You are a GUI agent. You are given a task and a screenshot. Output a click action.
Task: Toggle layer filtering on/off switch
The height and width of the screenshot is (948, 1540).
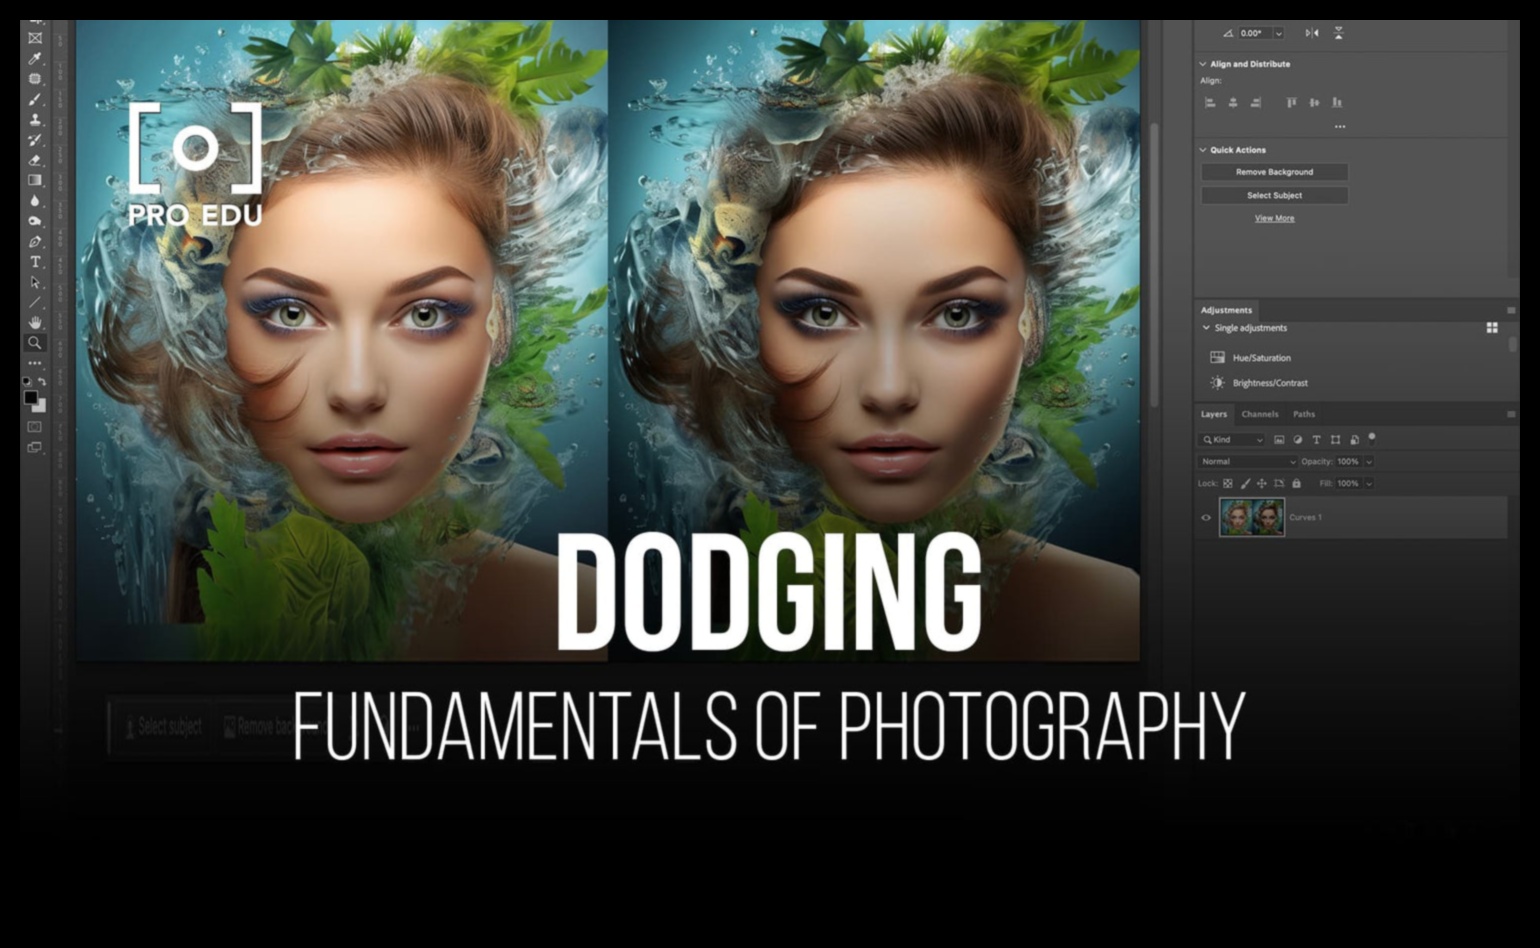[1372, 437]
